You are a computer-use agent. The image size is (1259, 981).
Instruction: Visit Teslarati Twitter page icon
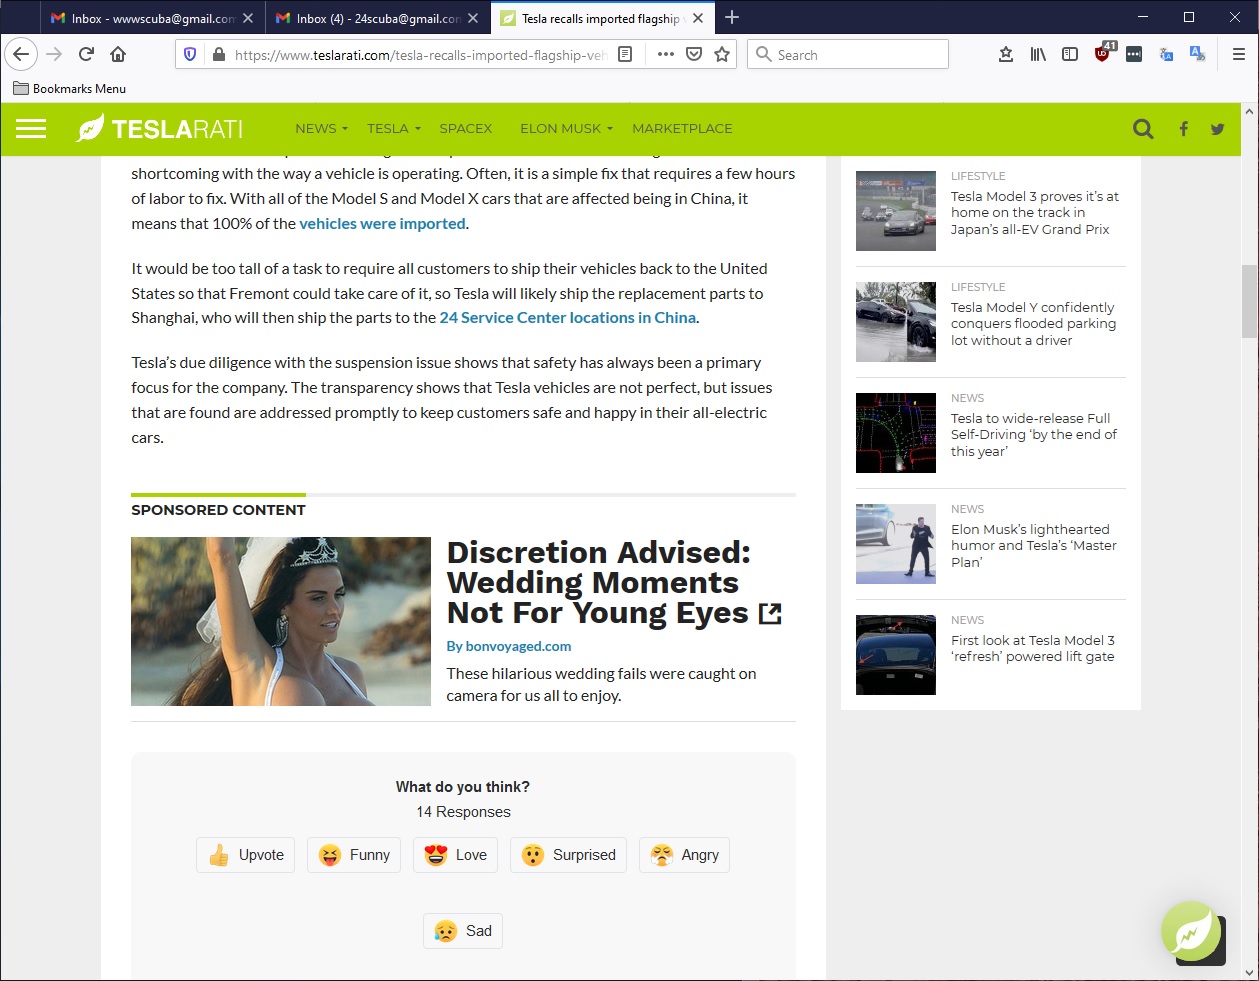(1217, 128)
